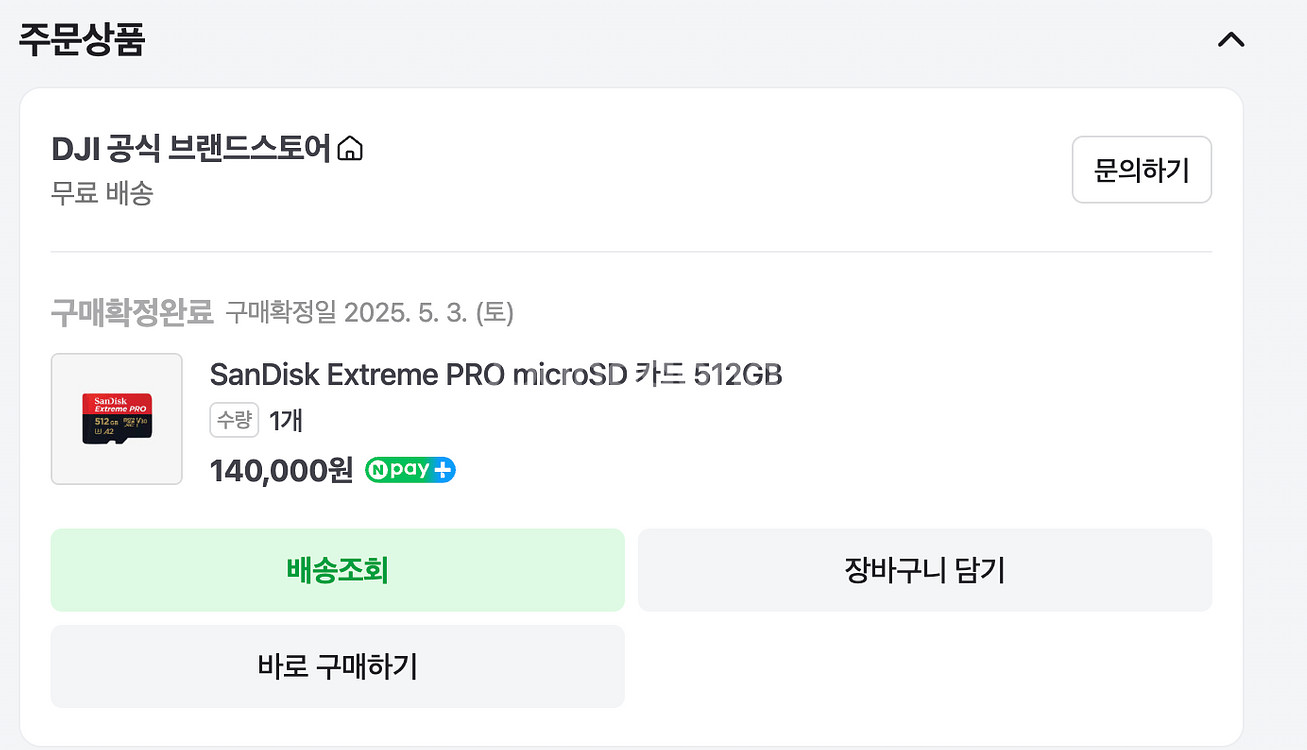
Task: Open store inquiry via 문의하기 button
Action: (x=1142, y=170)
